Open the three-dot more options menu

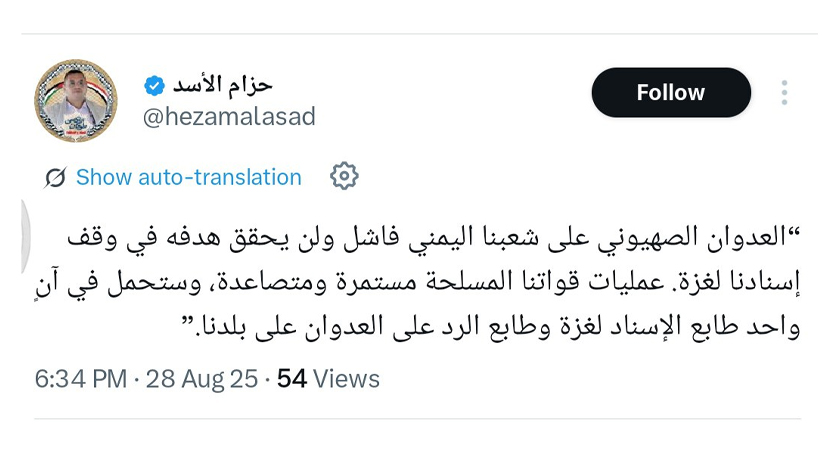coord(784,93)
